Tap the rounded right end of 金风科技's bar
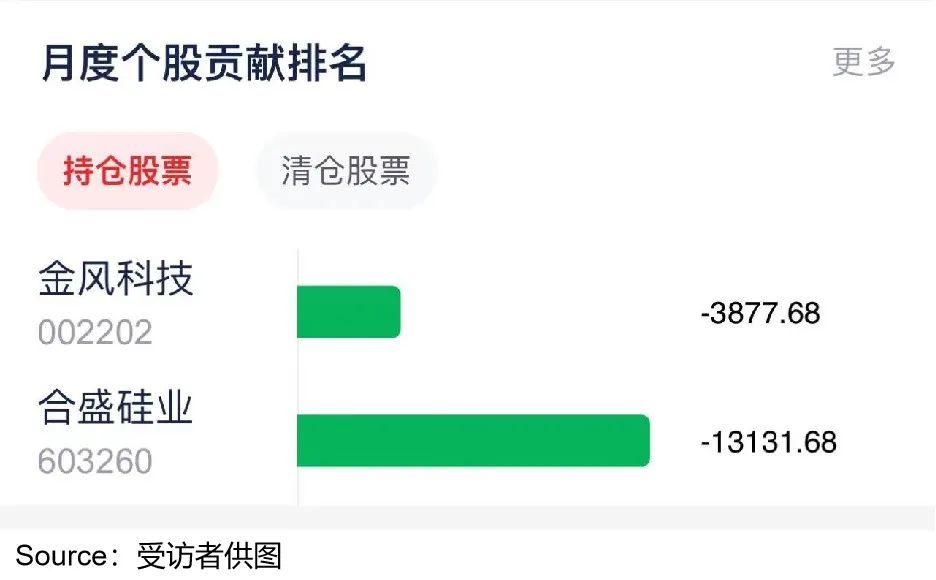936x580 pixels. [395, 312]
